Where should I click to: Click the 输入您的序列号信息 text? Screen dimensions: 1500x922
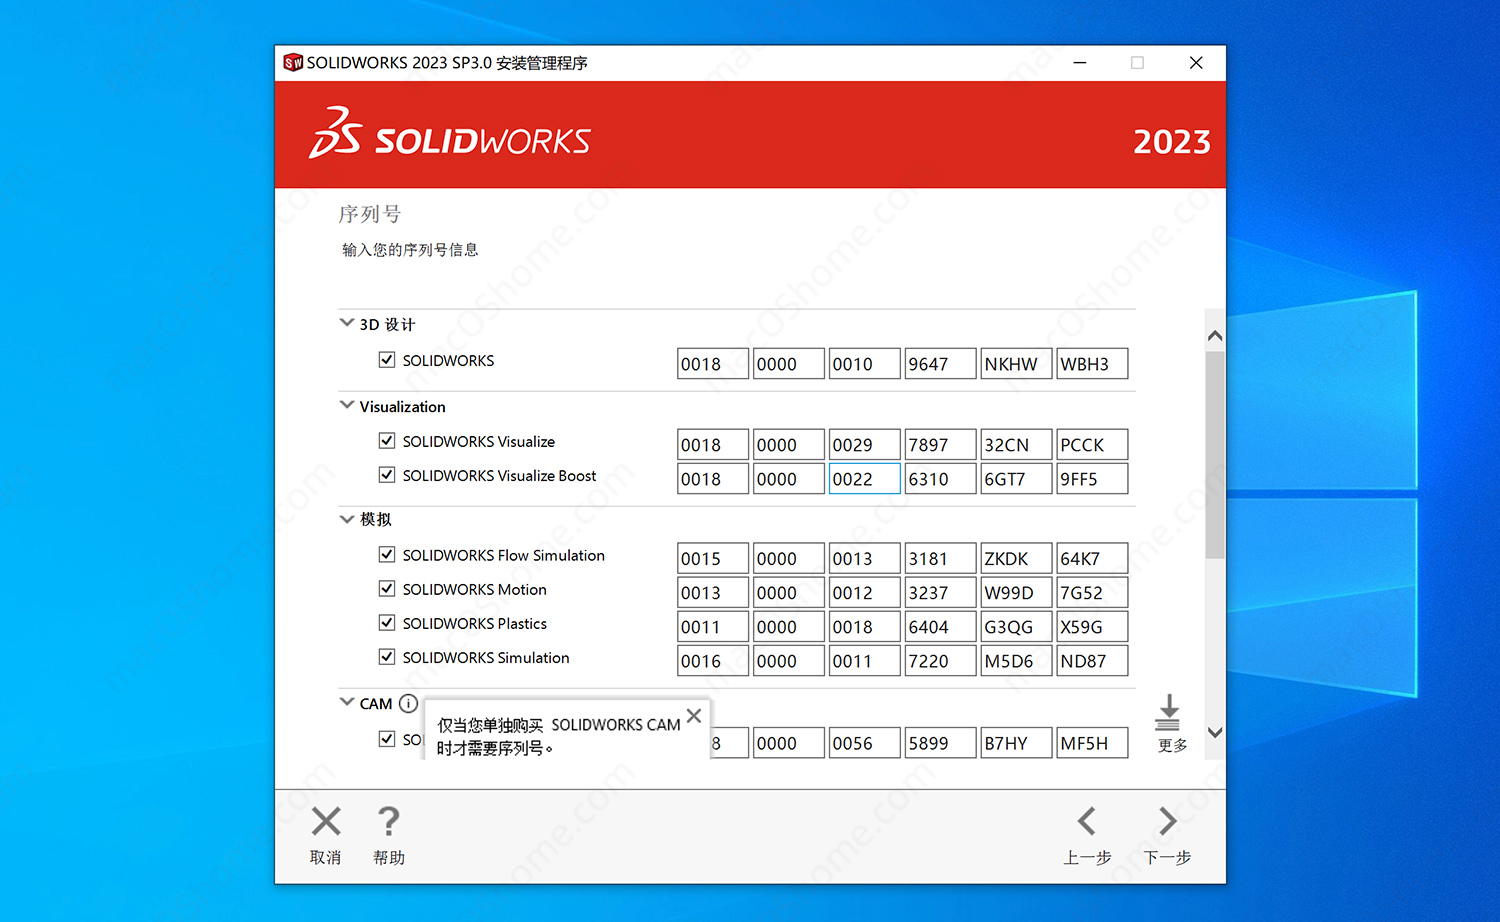(410, 250)
